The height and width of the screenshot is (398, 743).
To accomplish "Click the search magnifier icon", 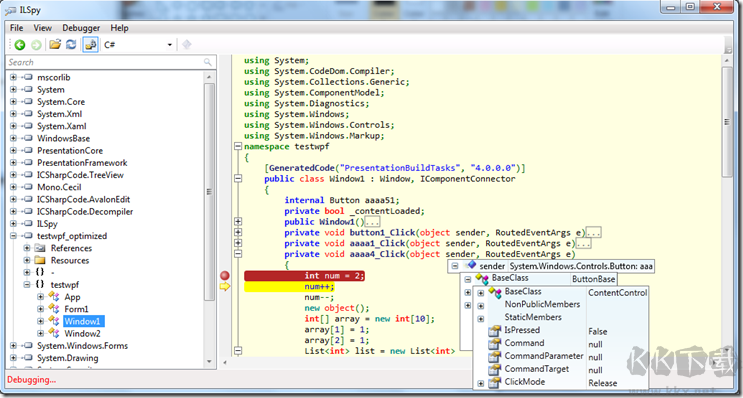I will coord(208,62).
